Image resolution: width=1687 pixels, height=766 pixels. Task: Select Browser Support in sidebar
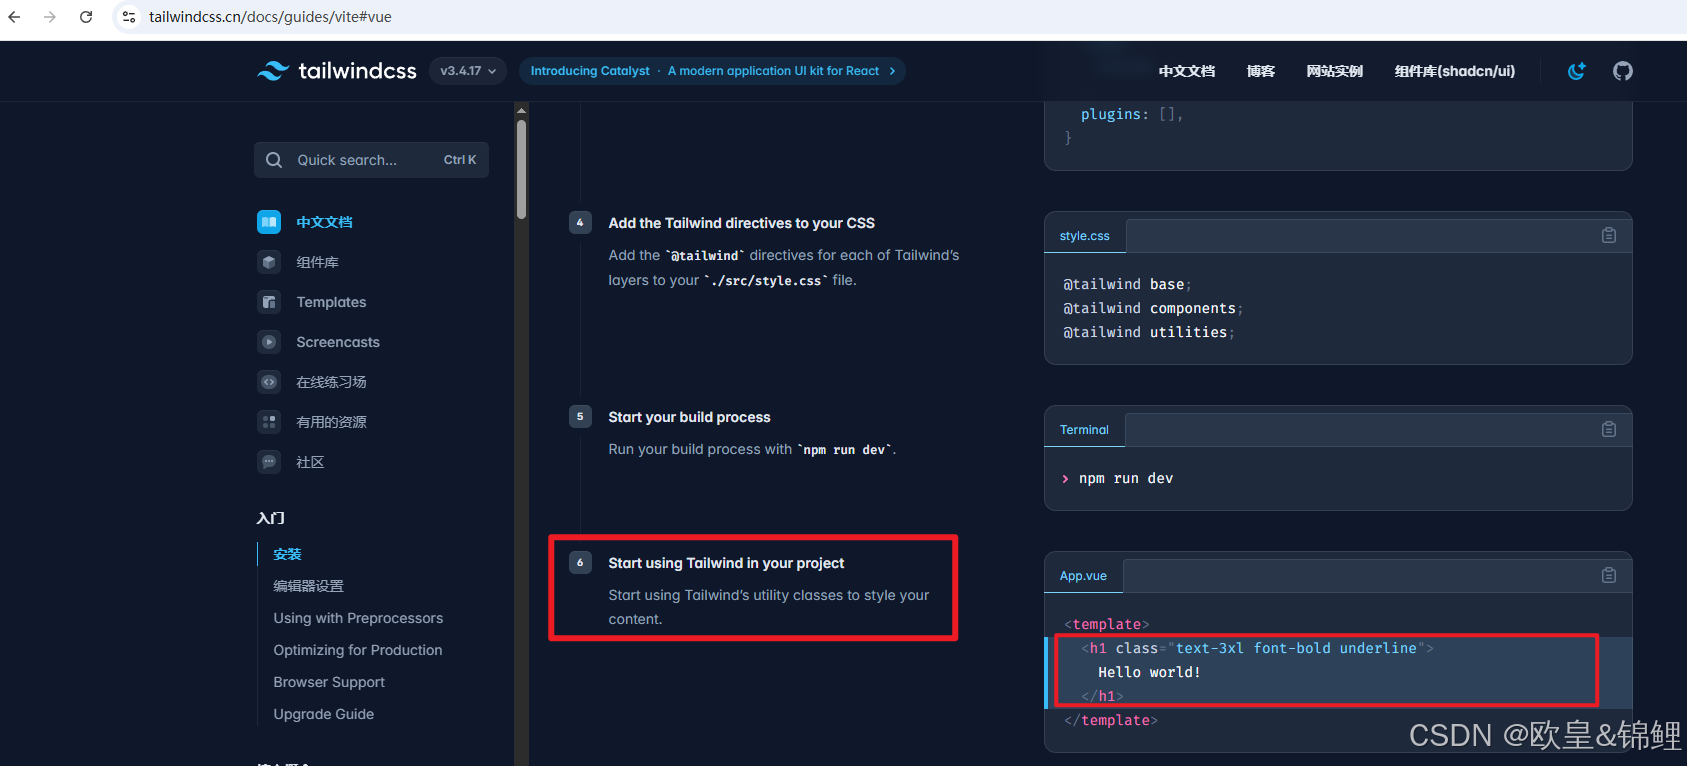[329, 682]
